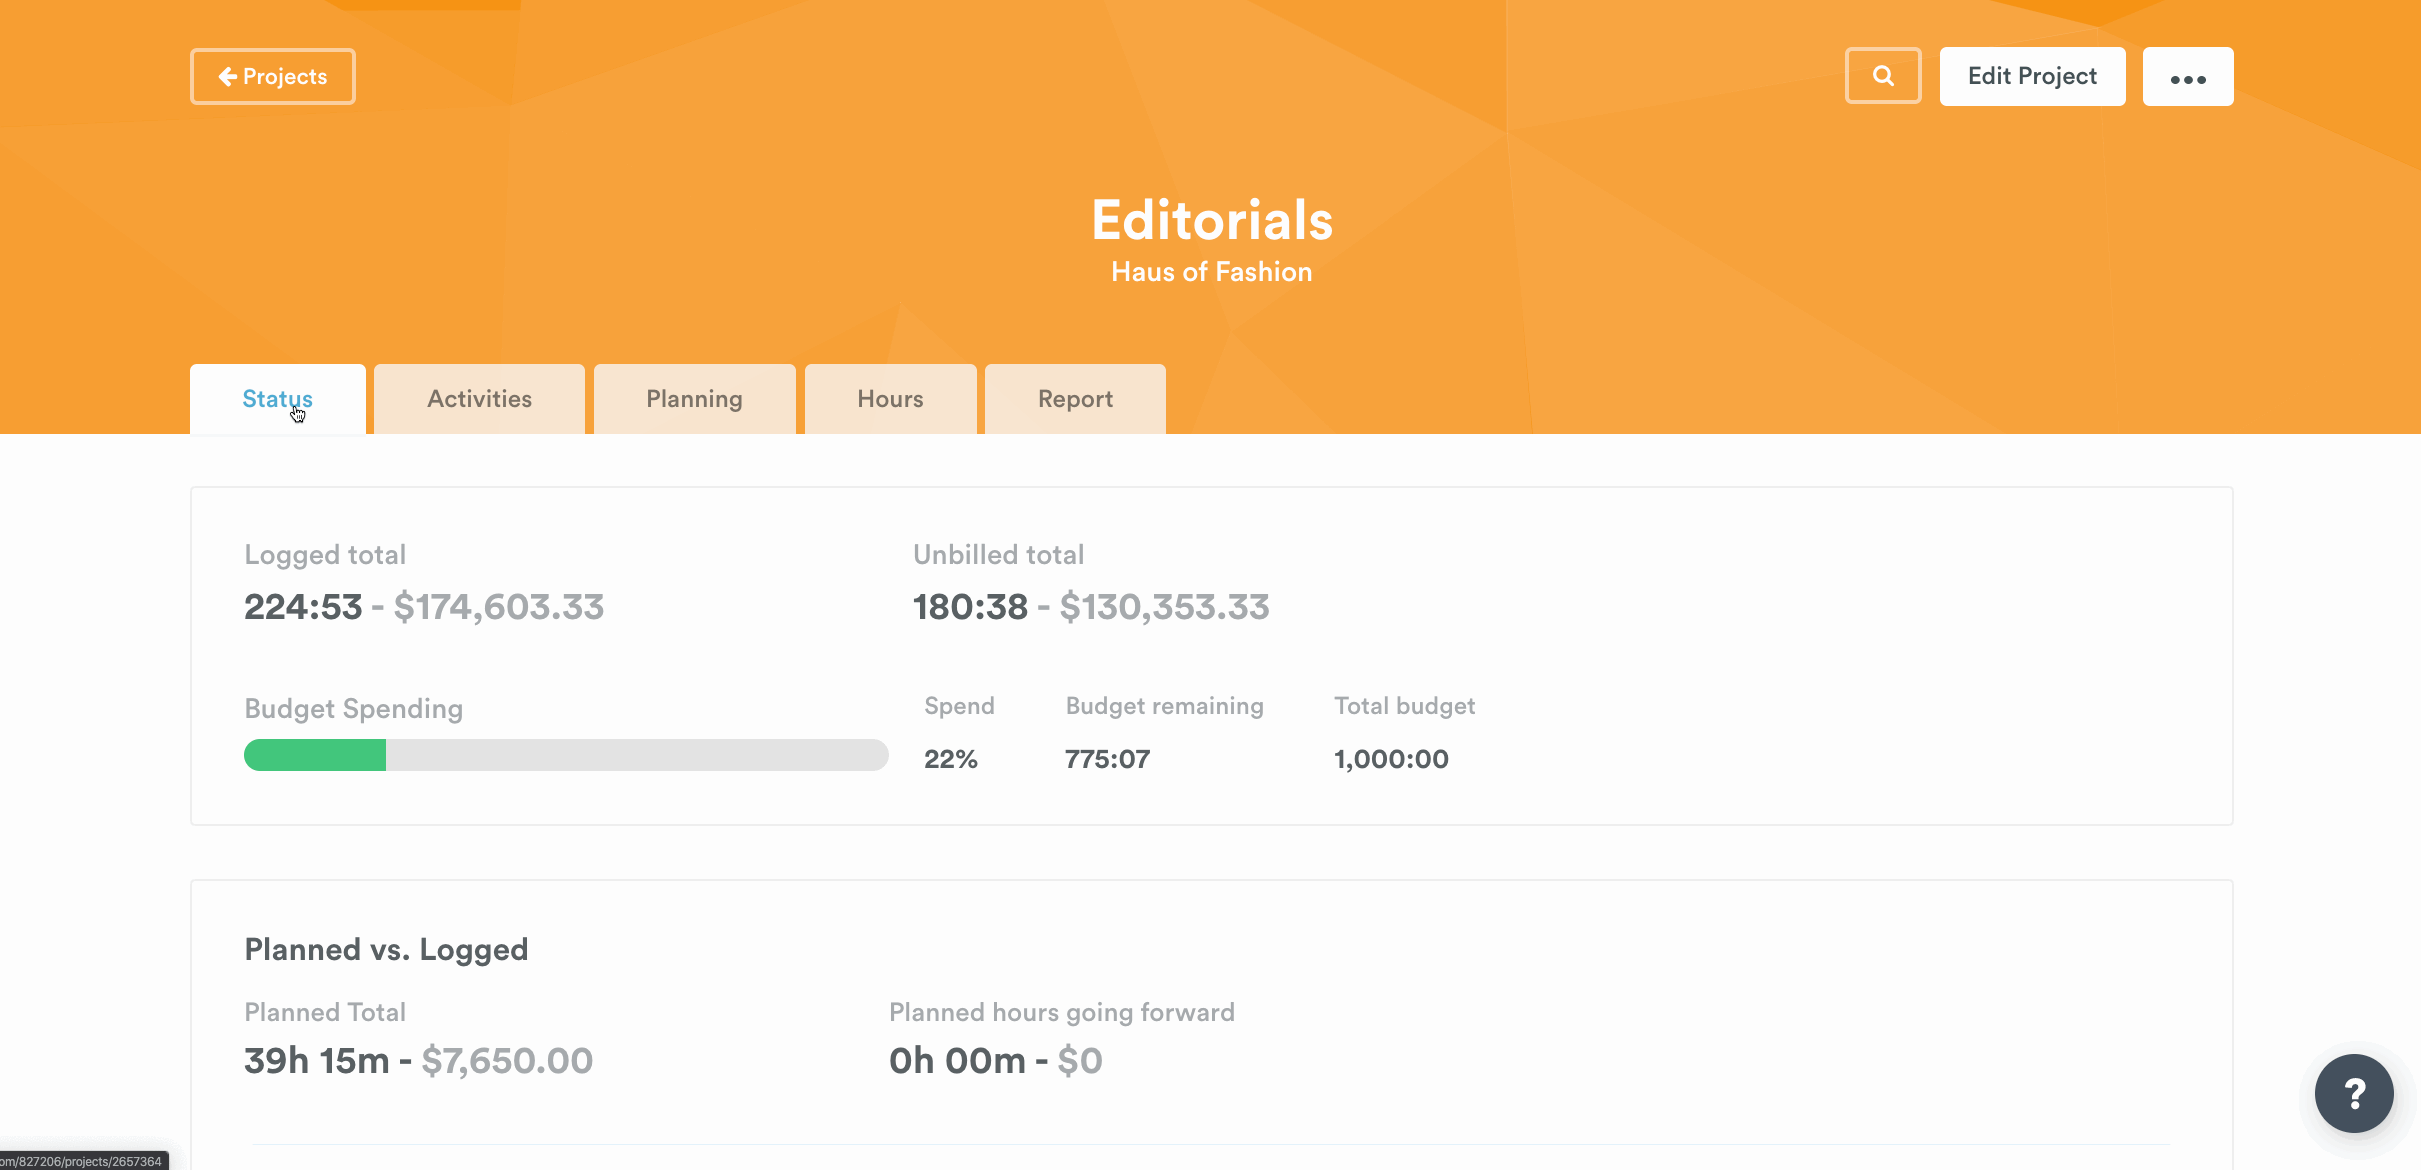Click the planned total amount $7,650.00
Screen dimensions: 2421x1170
tap(507, 1061)
